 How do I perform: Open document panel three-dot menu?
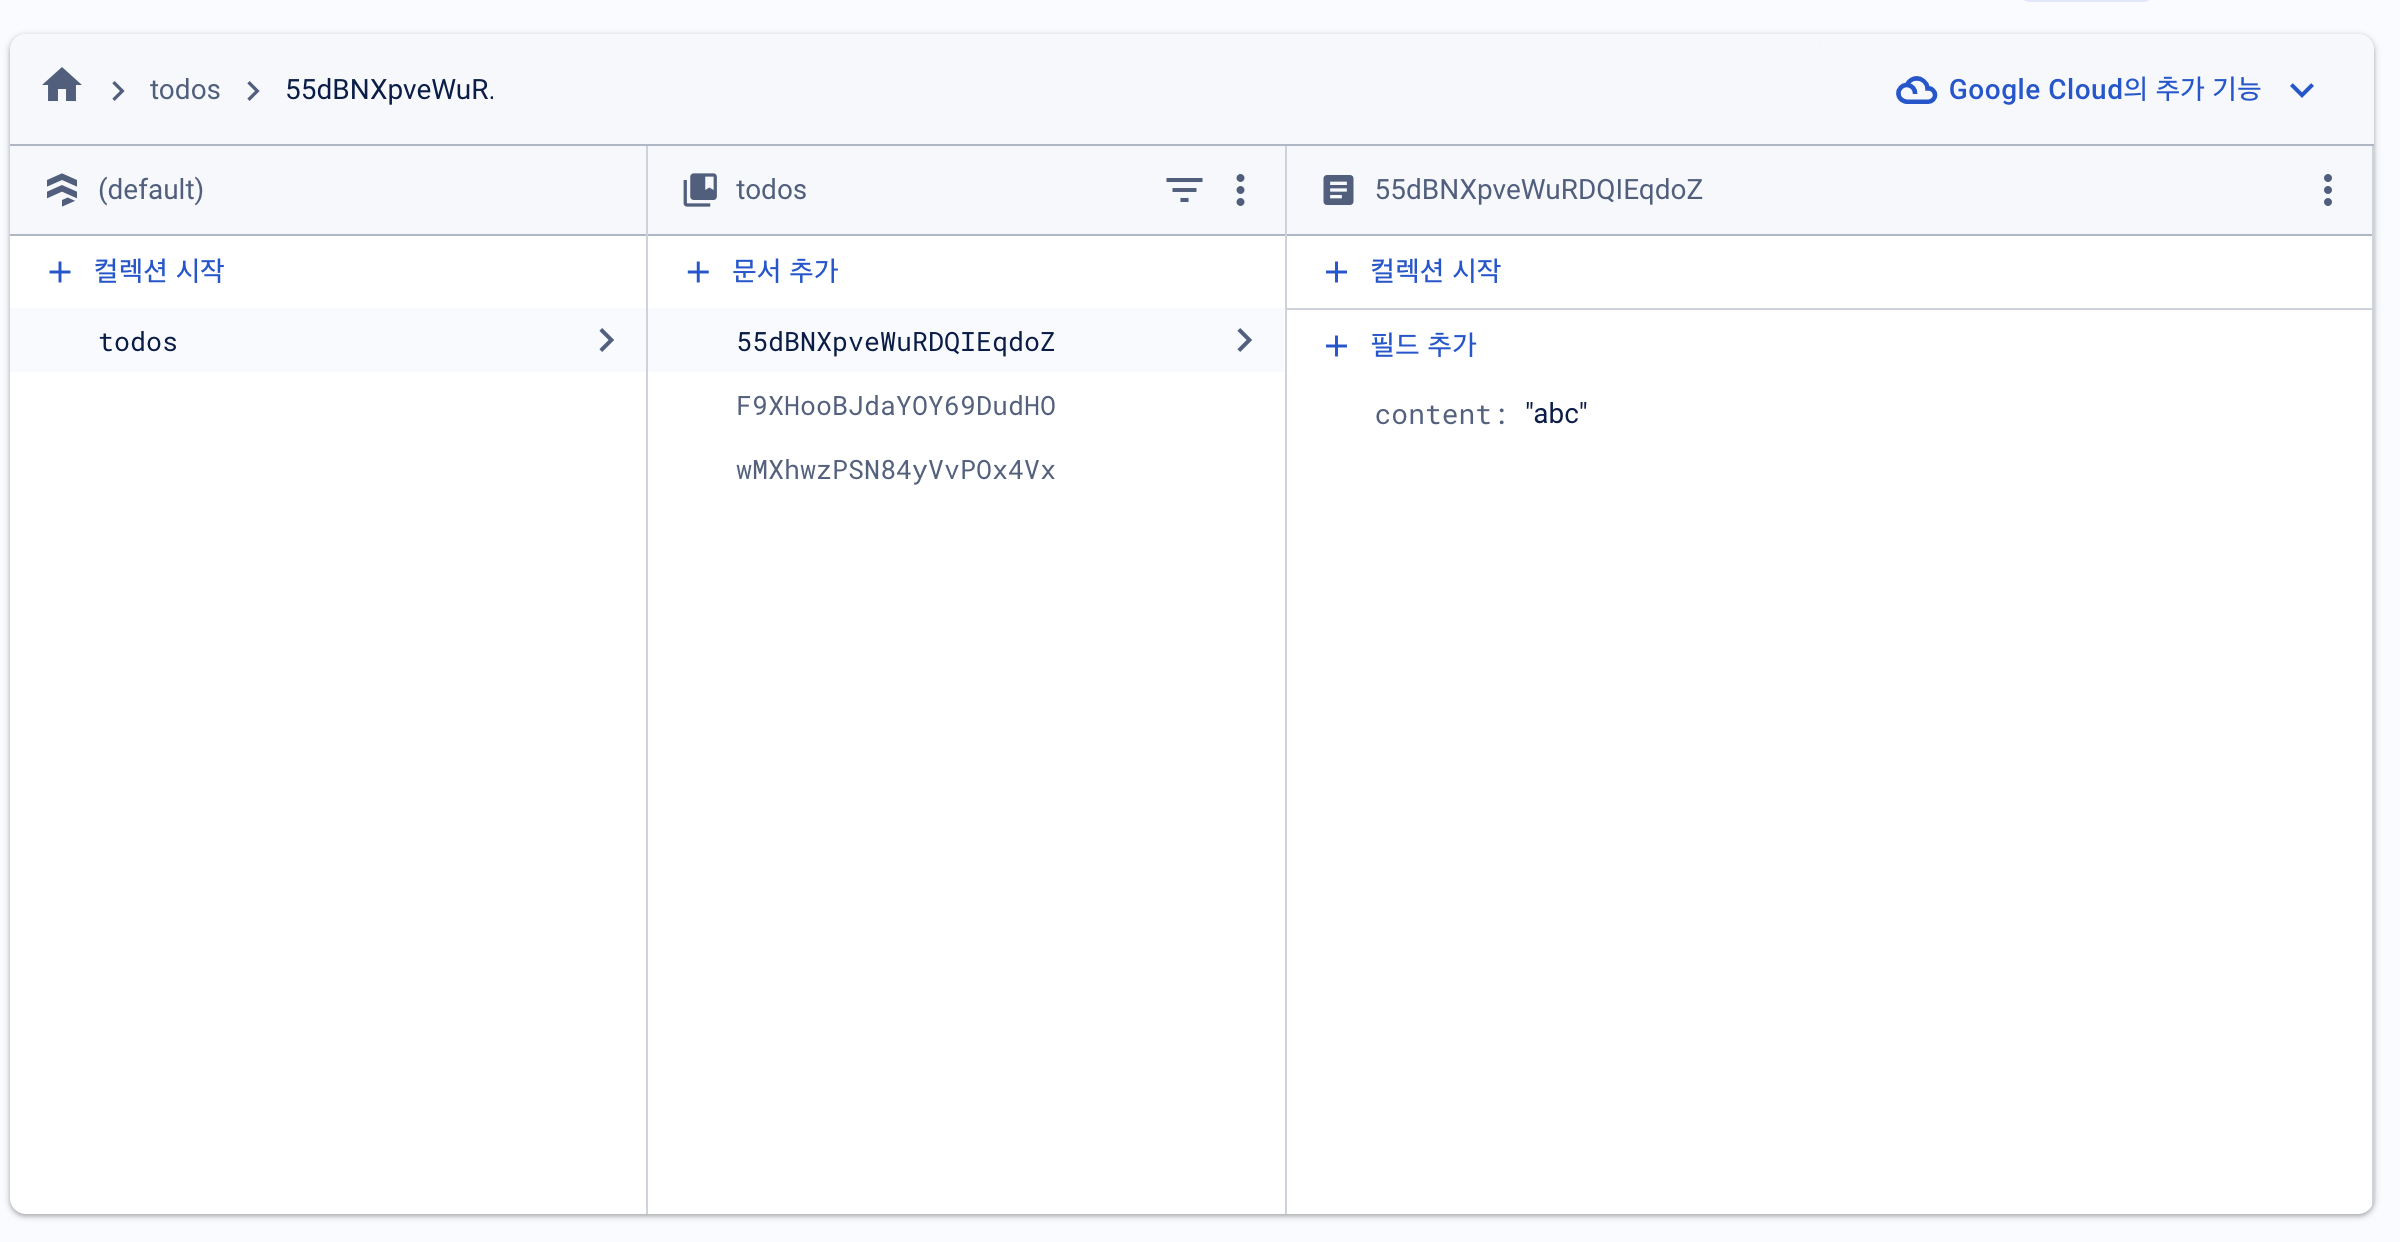coord(2328,189)
